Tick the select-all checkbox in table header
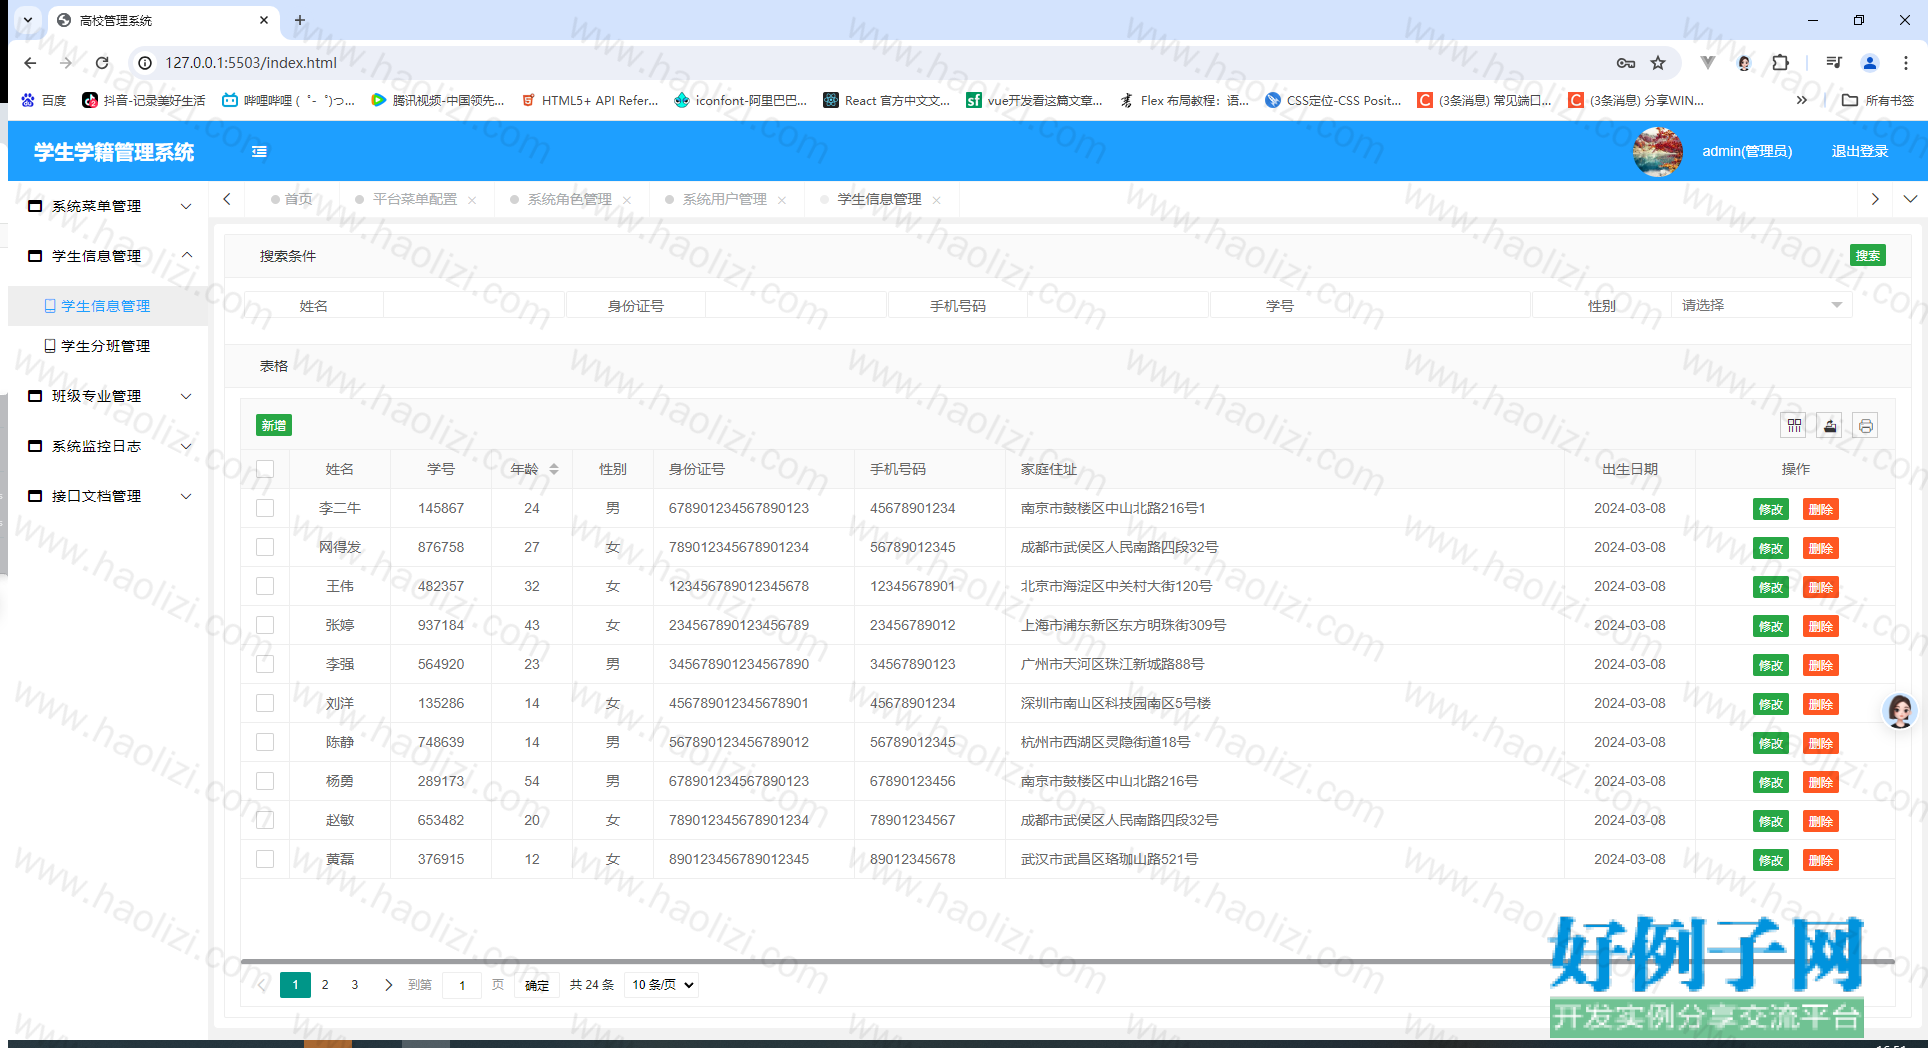The image size is (1928, 1048). tap(265, 469)
